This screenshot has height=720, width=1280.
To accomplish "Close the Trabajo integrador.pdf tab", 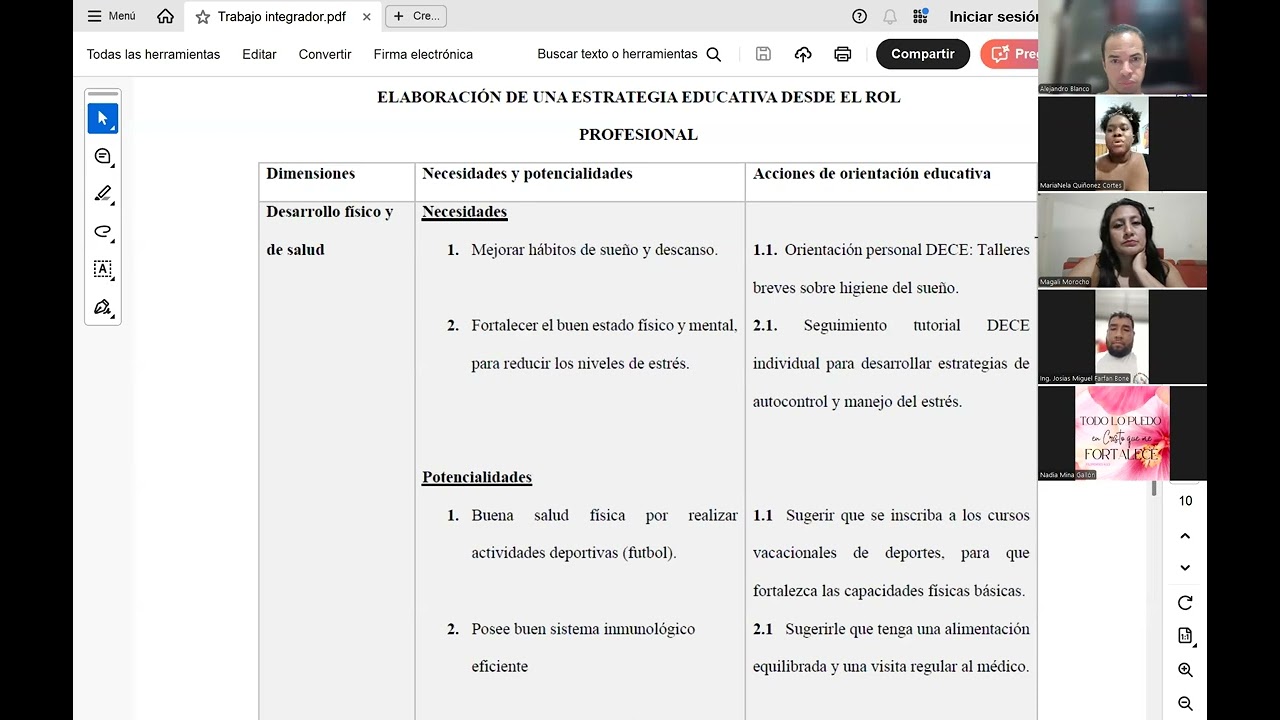I will 367,17.
